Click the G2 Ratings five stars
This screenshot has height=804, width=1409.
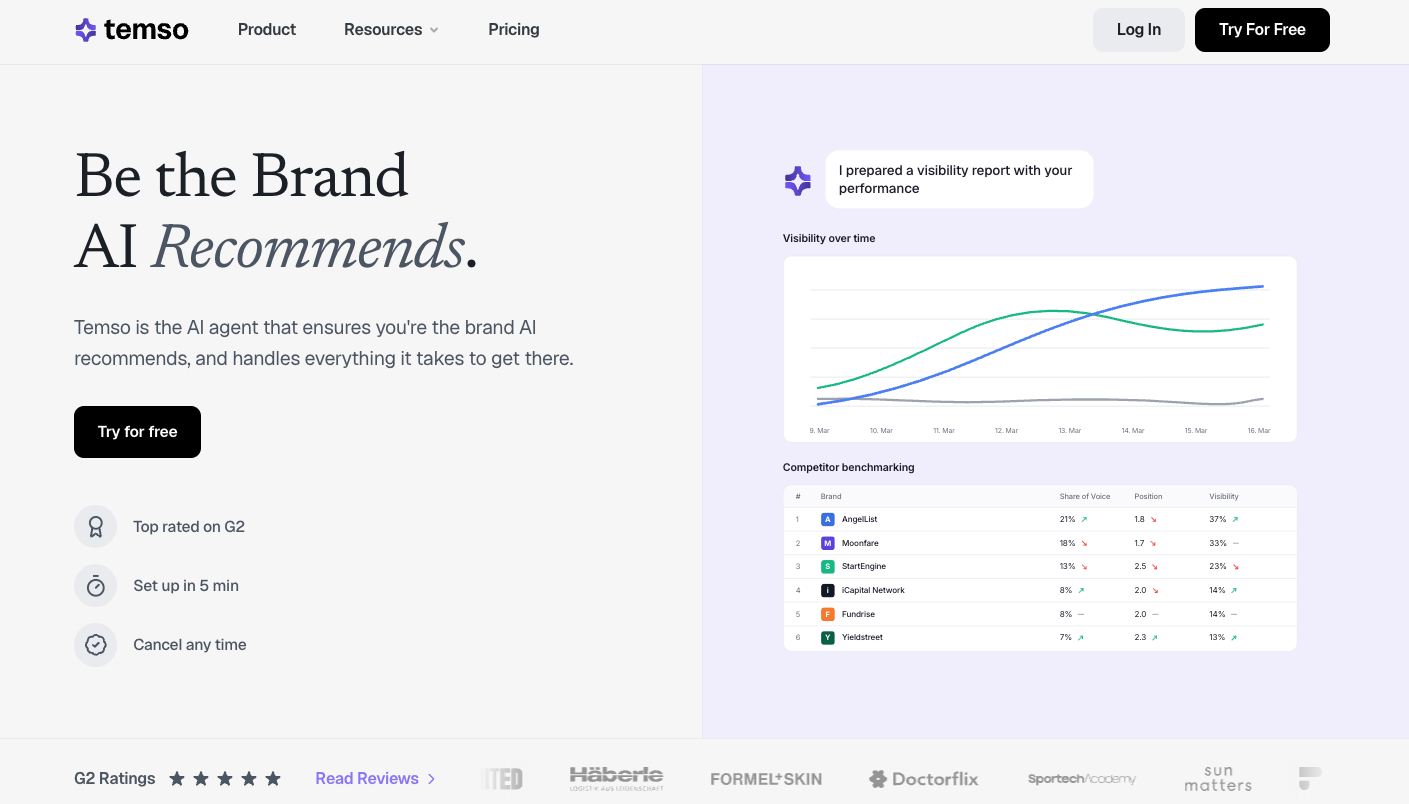coord(225,779)
